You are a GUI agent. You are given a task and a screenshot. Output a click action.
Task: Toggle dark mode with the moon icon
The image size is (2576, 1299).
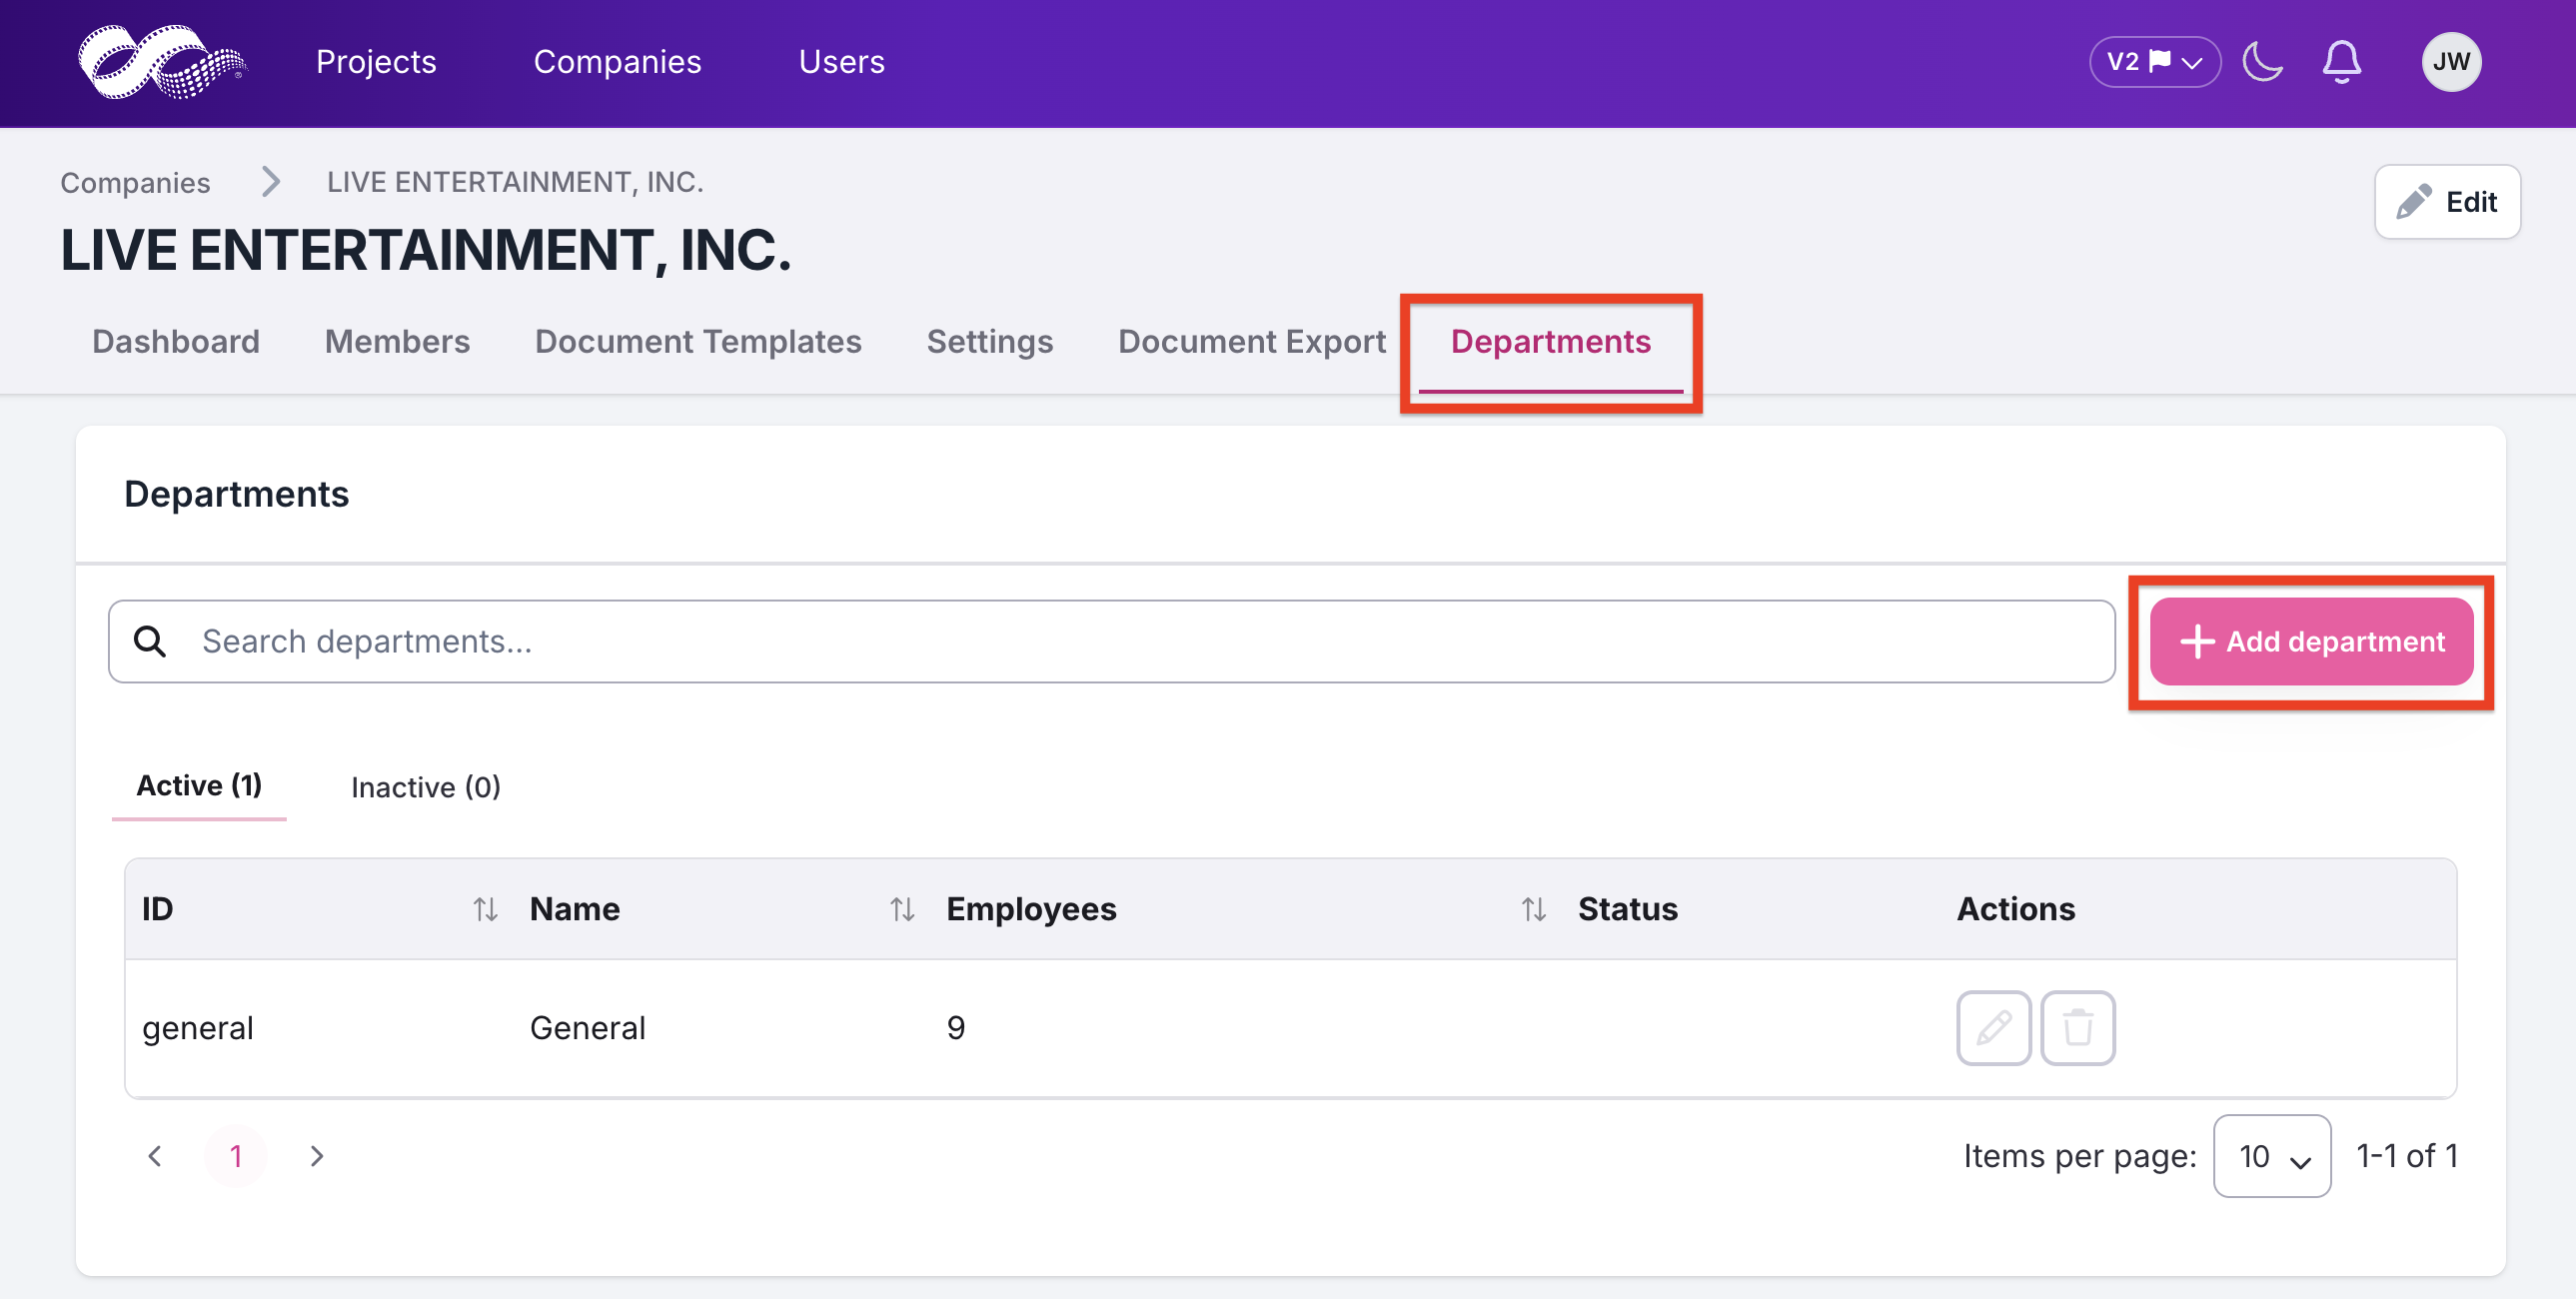pos(2262,62)
